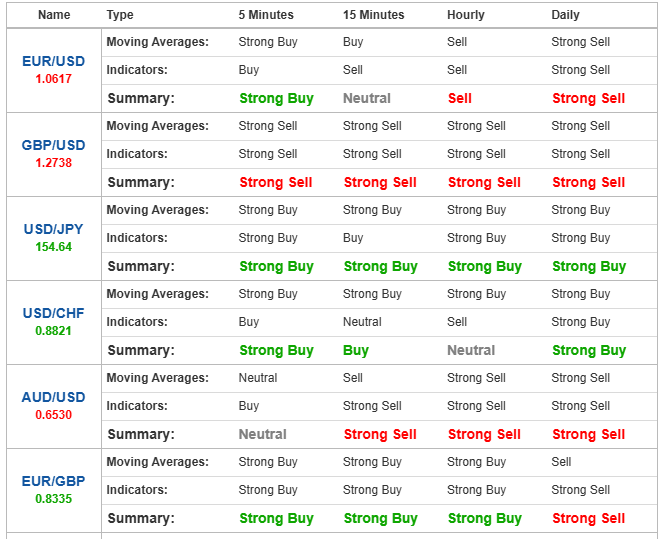Click the USD/JPY price 154.64

pos(54,247)
